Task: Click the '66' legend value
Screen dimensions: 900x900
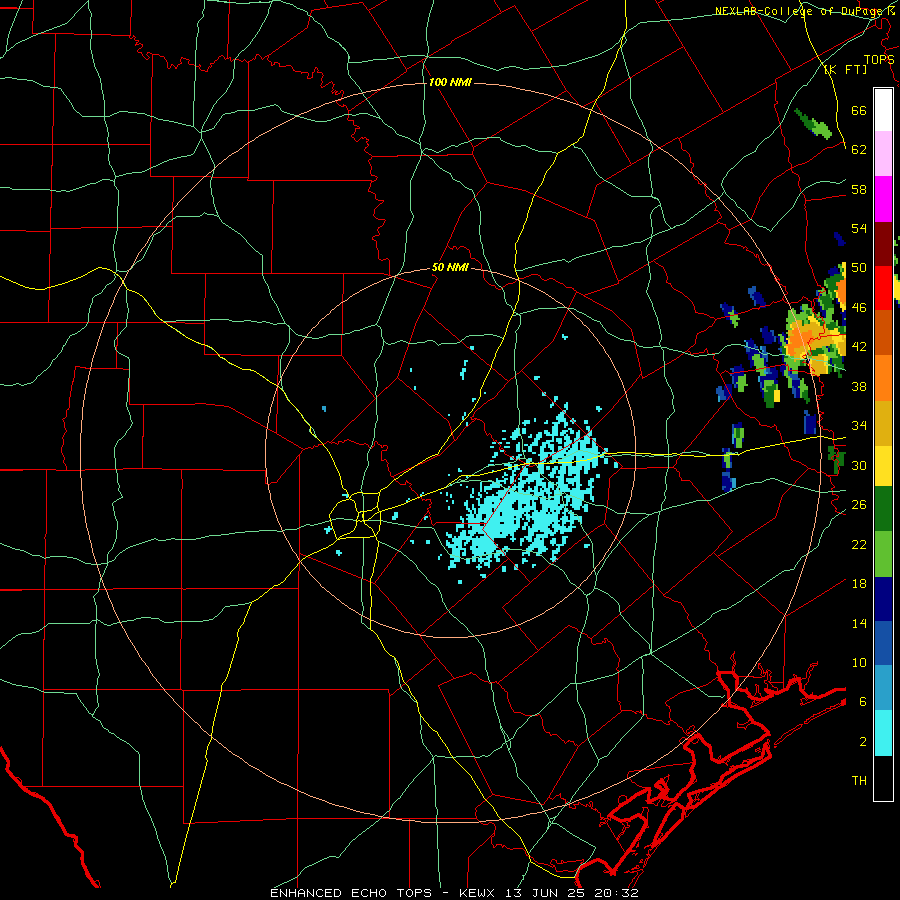Action: pyautogui.click(x=859, y=111)
